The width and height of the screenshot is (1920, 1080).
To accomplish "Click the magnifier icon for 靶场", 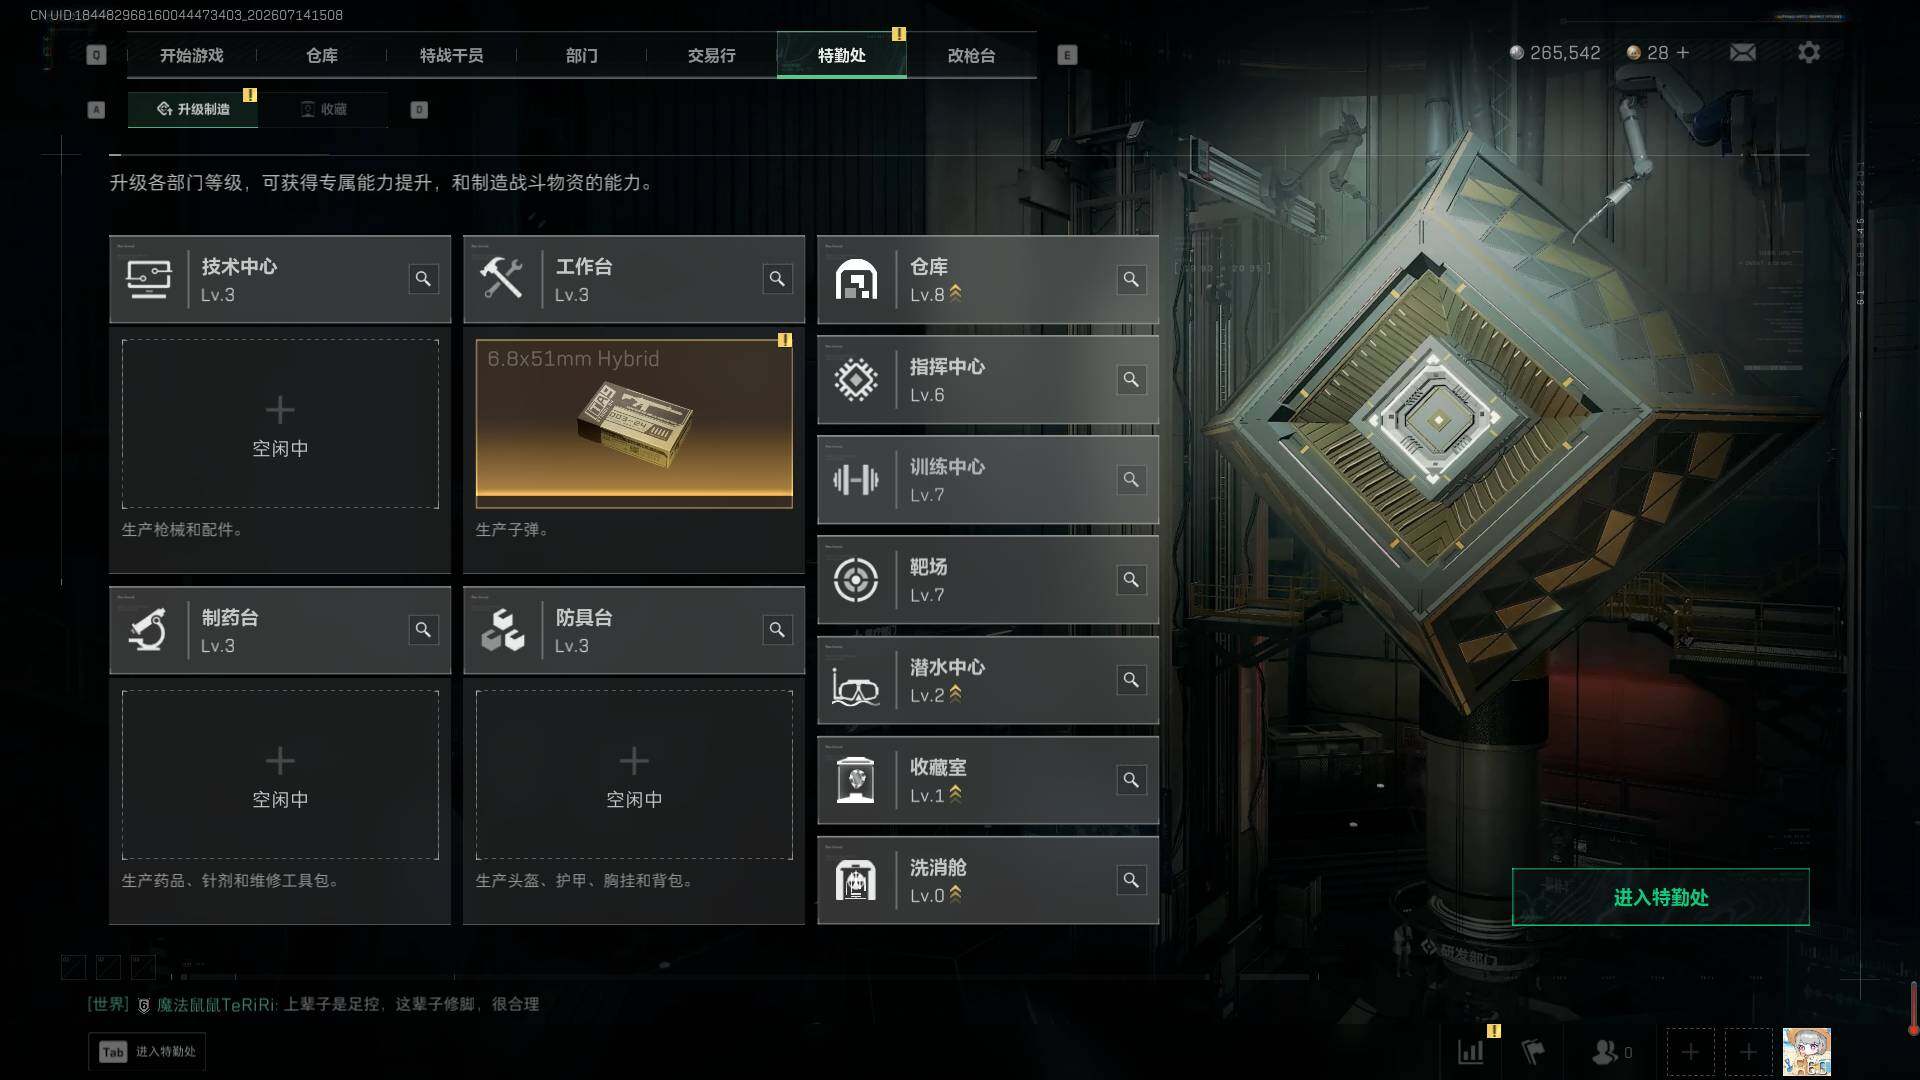I will [1131, 580].
